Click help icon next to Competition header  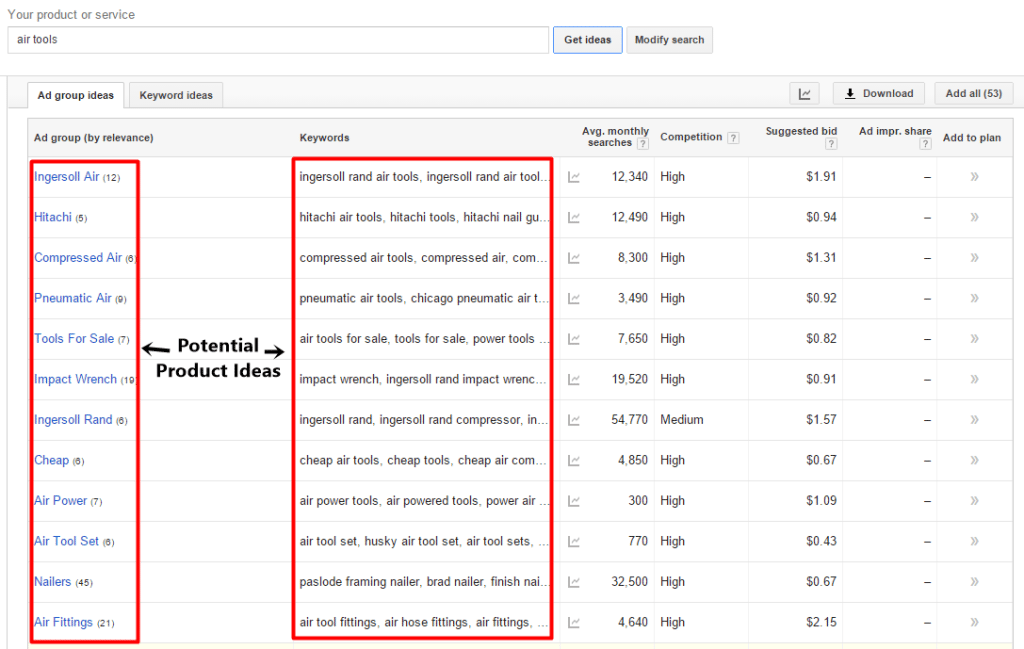[733, 138]
